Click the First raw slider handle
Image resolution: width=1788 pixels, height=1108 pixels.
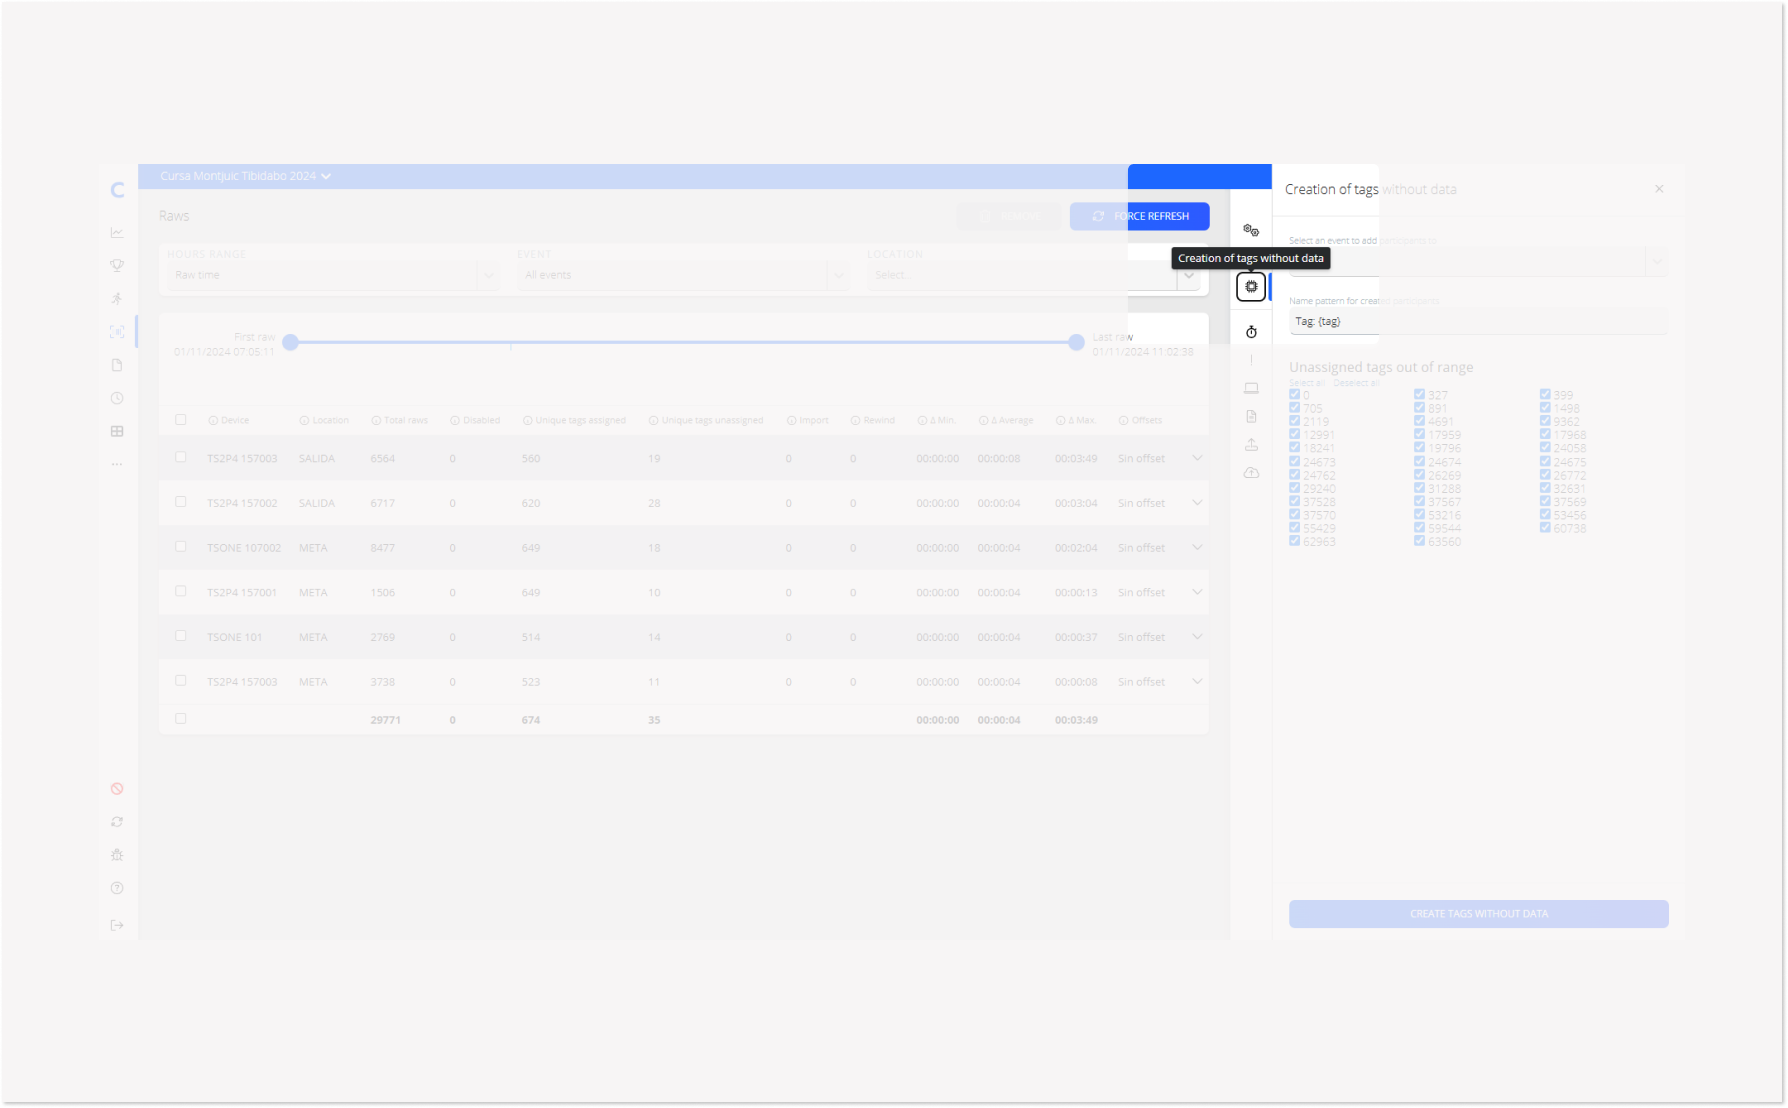pyautogui.click(x=291, y=342)
